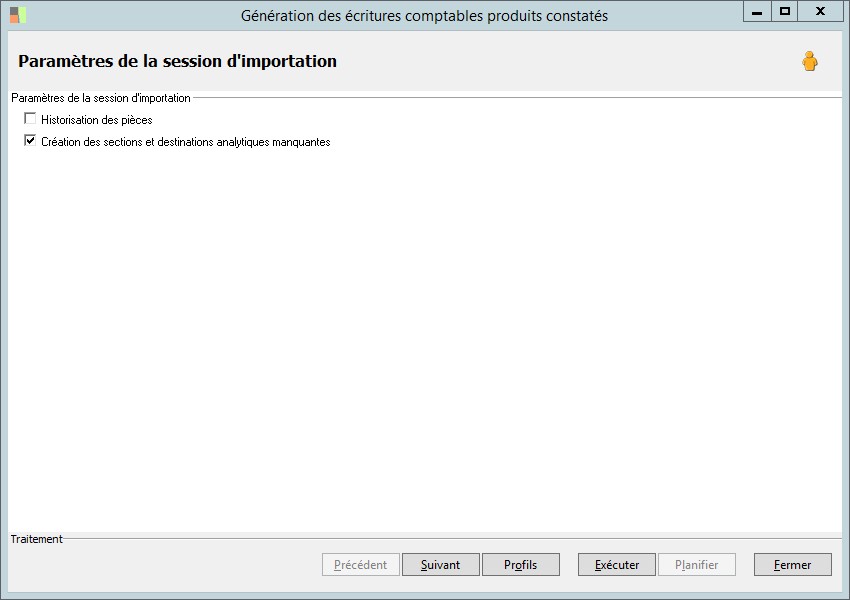Uncheck Création des sections et destinations analytiques

coord(30,141)
